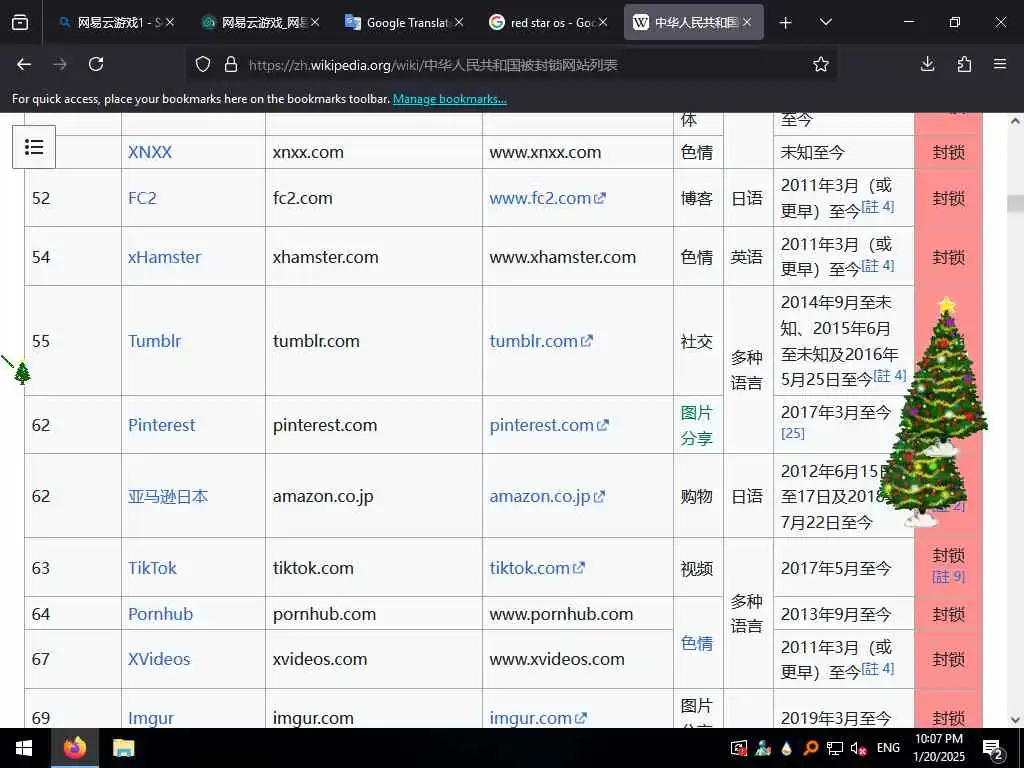Open the Firefox downloads panel
Viewport: 1024px width, 768px height.
(x=927, y=64)
